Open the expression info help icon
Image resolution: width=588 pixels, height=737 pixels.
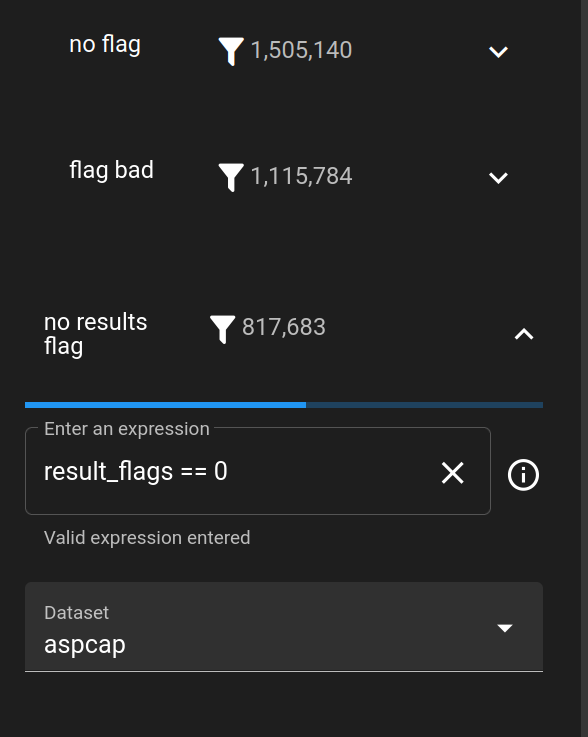(x=523, y=474)
